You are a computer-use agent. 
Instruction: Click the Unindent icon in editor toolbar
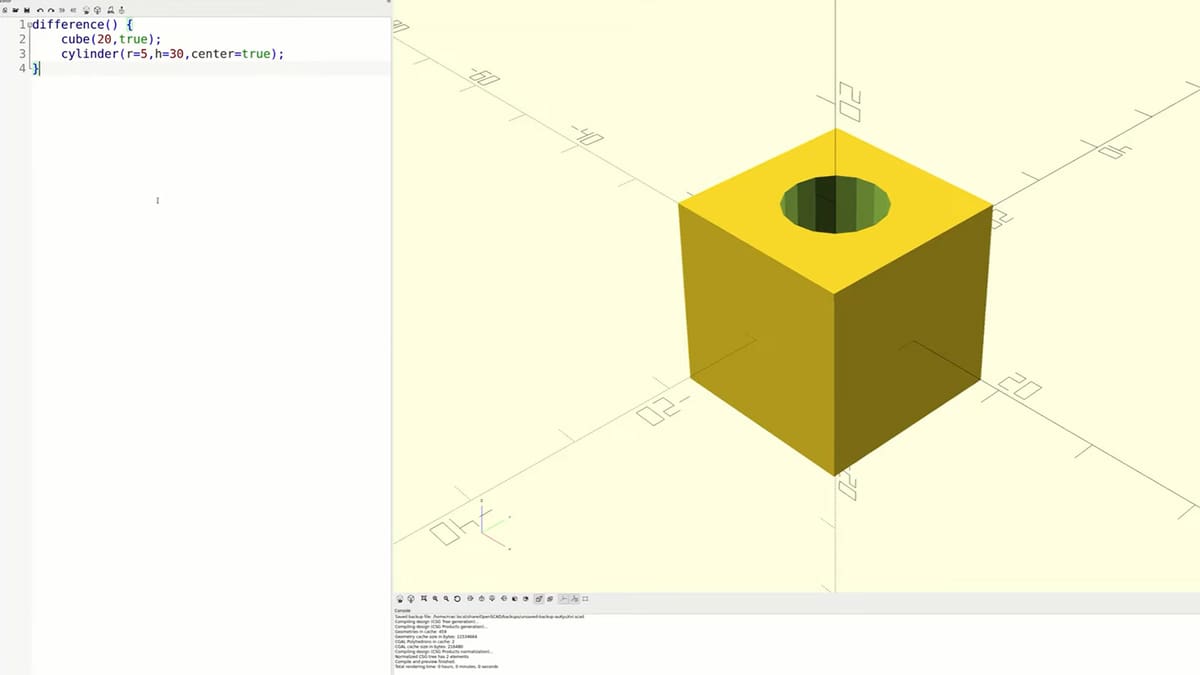pyautogui.click(x=62, y=10)
